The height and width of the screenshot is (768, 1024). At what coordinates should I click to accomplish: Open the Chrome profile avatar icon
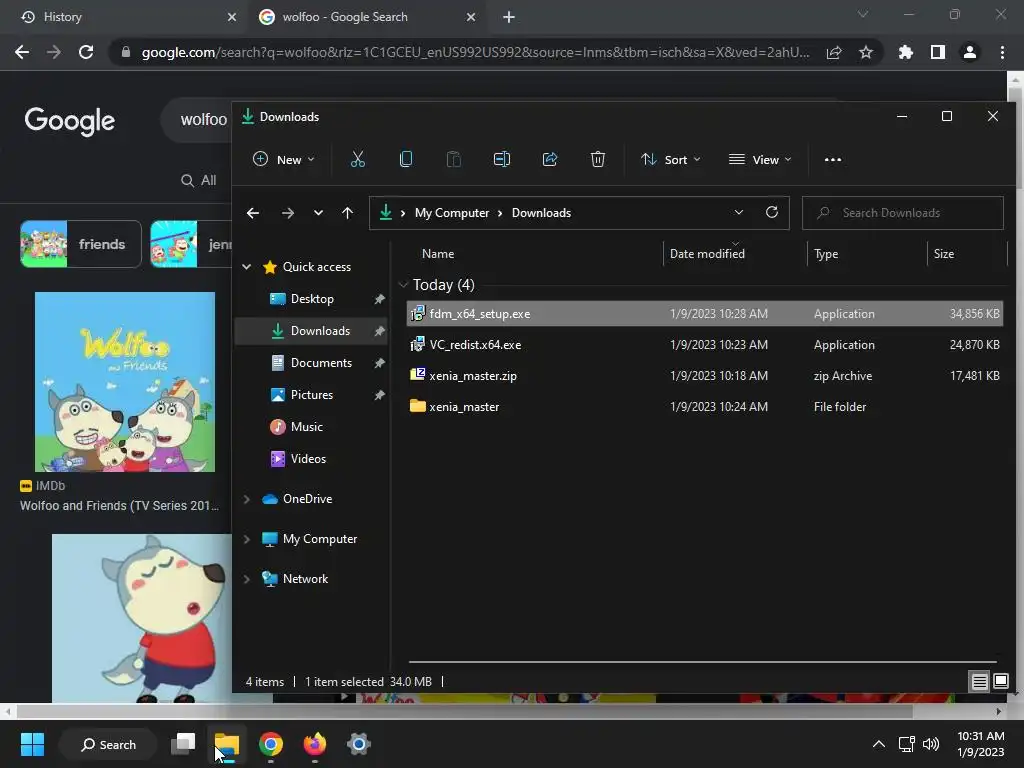tap(970, 52)
